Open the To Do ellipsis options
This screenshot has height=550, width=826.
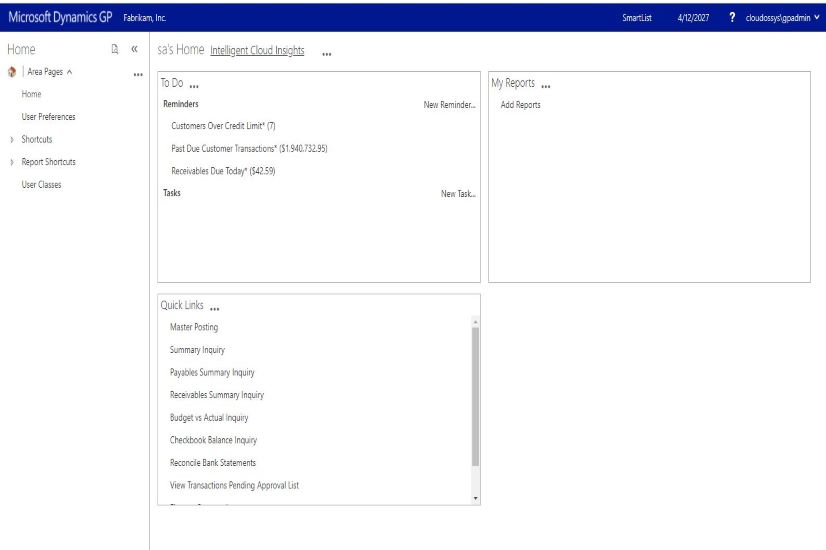click(194, 86)
